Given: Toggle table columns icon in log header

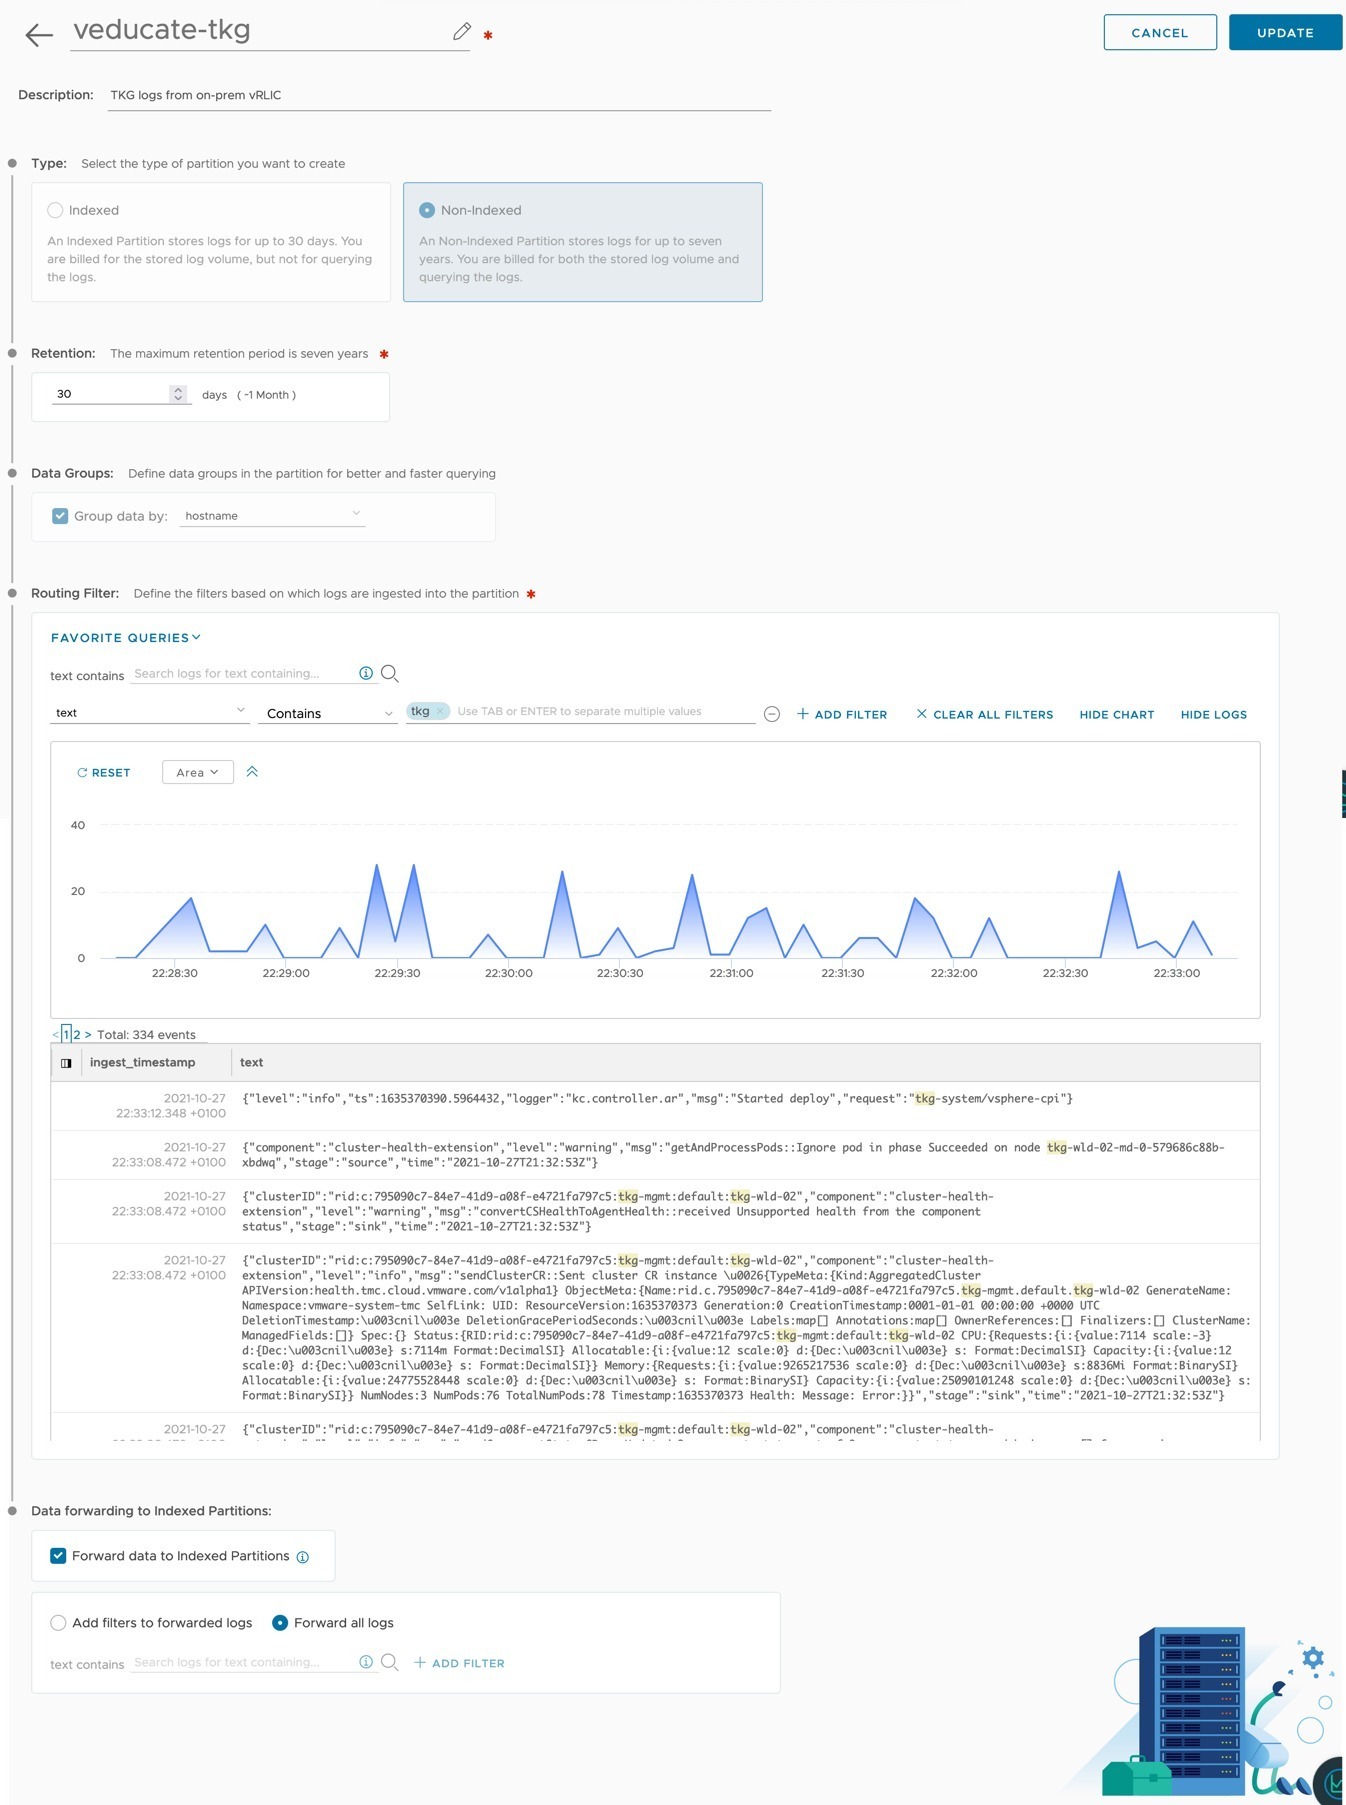Looking at the screenshot, I should click(66, 1063).
